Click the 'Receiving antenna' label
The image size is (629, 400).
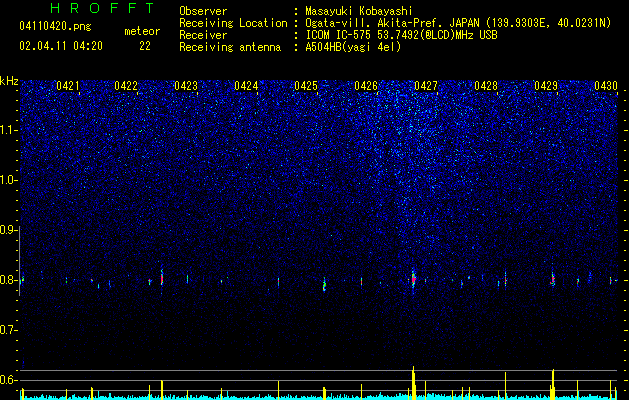[230, 47]
